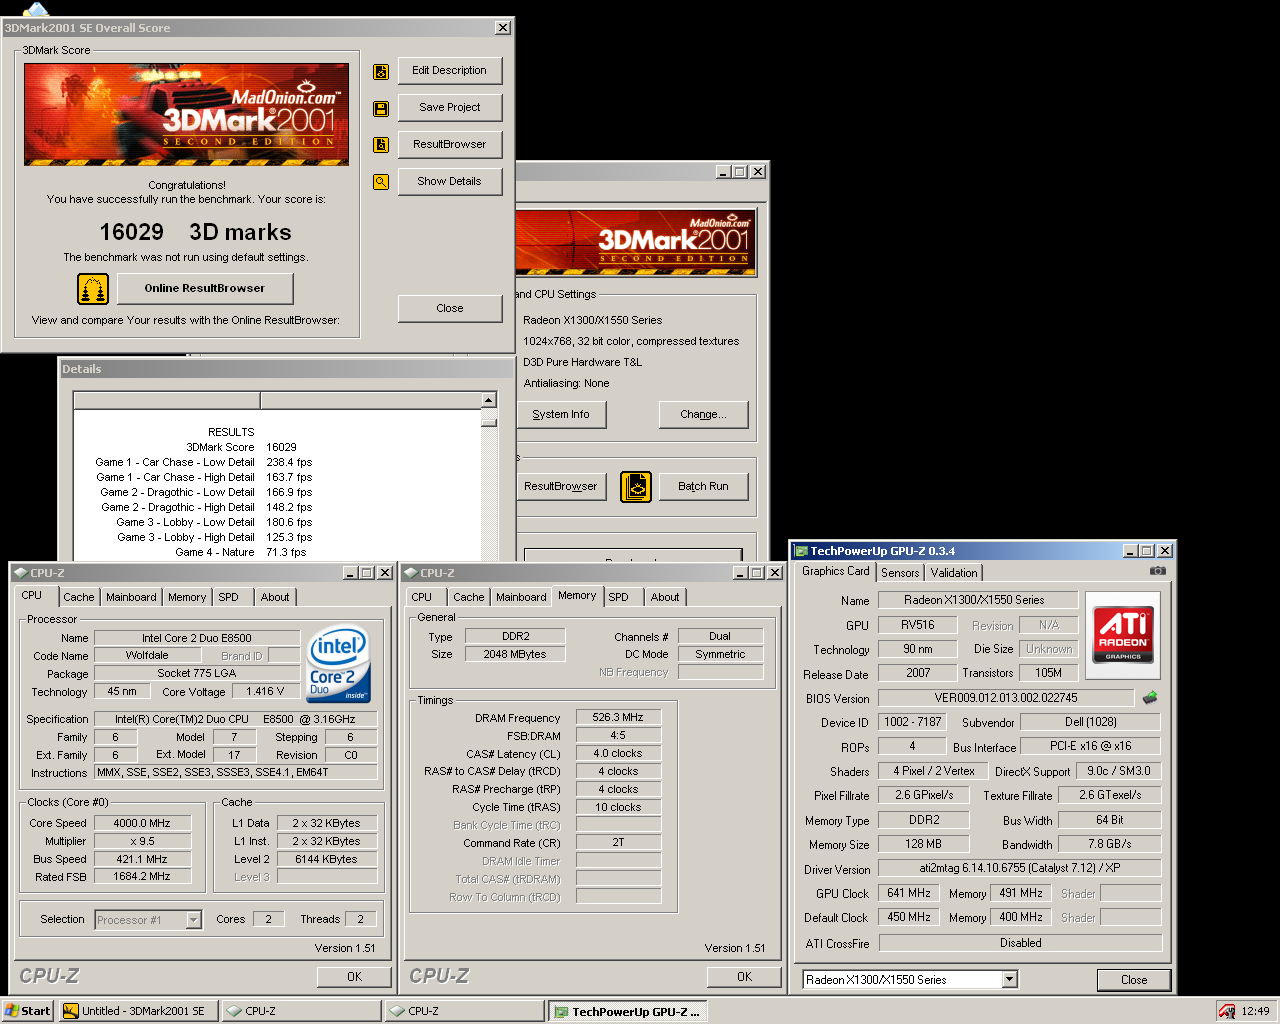Open About tab in left CPU-Z
Viewport: 1280px width, 1024px height.
coord(275,598)
